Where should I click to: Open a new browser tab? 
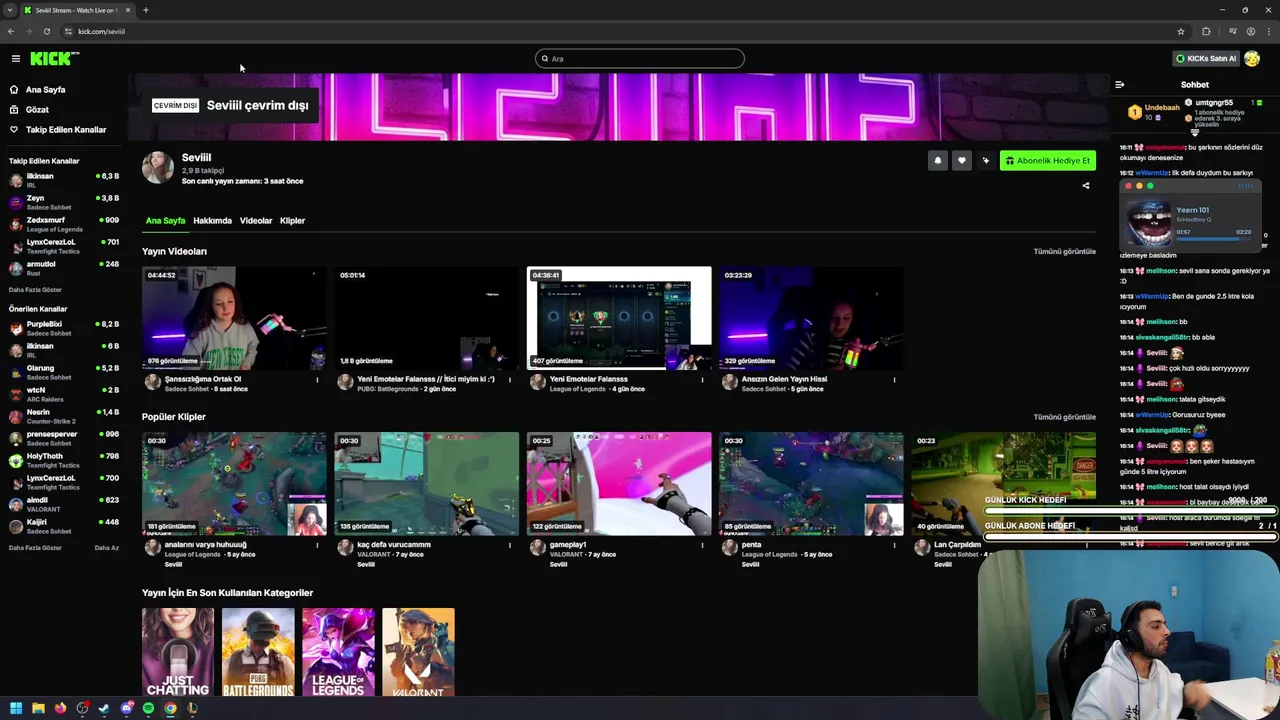point(145,11)
